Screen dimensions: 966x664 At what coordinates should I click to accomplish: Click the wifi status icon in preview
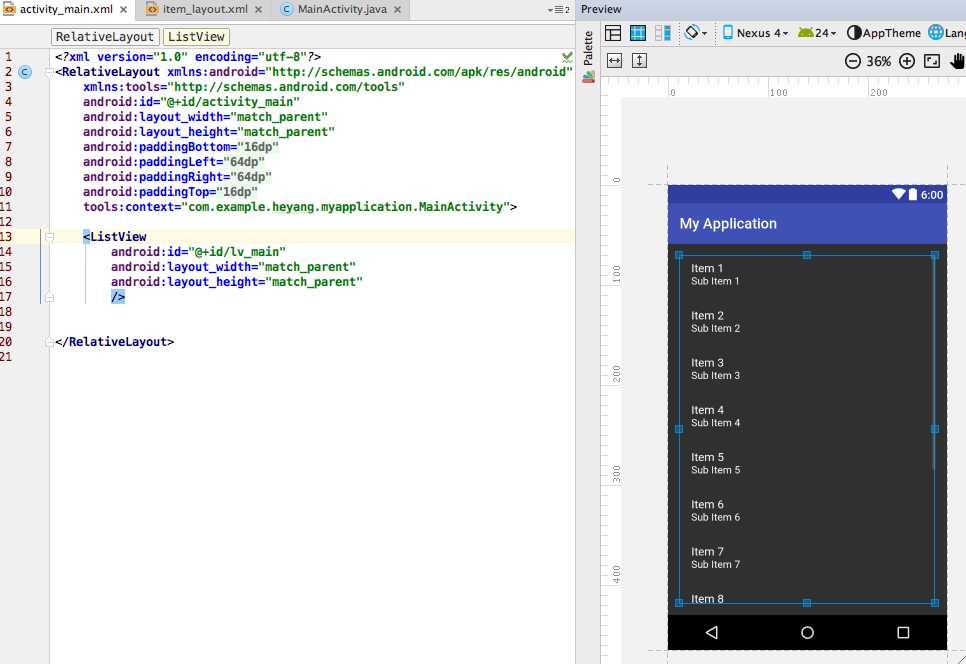[899, 194]
